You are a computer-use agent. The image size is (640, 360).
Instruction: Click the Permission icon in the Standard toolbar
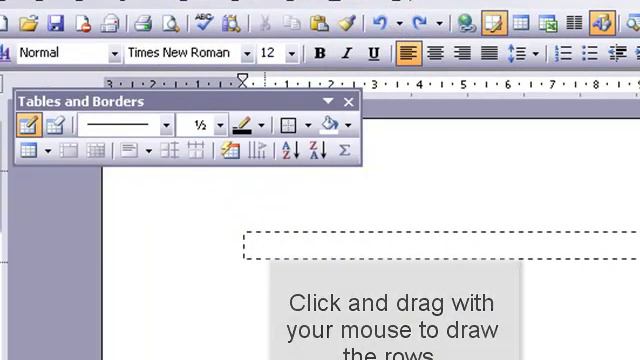pyautogui.click(x=83, y=23)
